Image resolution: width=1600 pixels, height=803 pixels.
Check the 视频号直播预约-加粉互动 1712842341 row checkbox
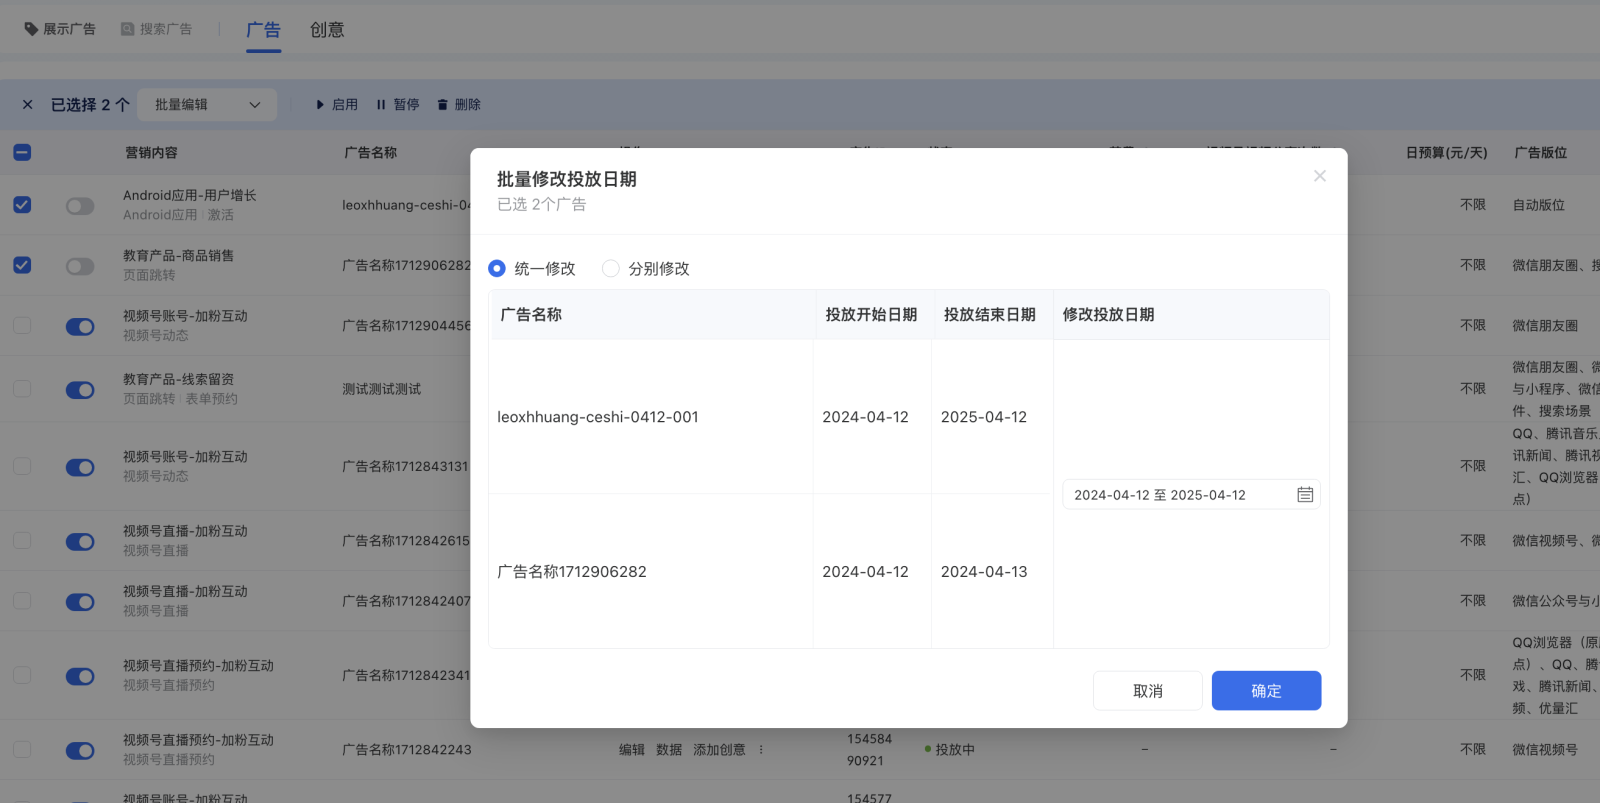pos(22,675)
